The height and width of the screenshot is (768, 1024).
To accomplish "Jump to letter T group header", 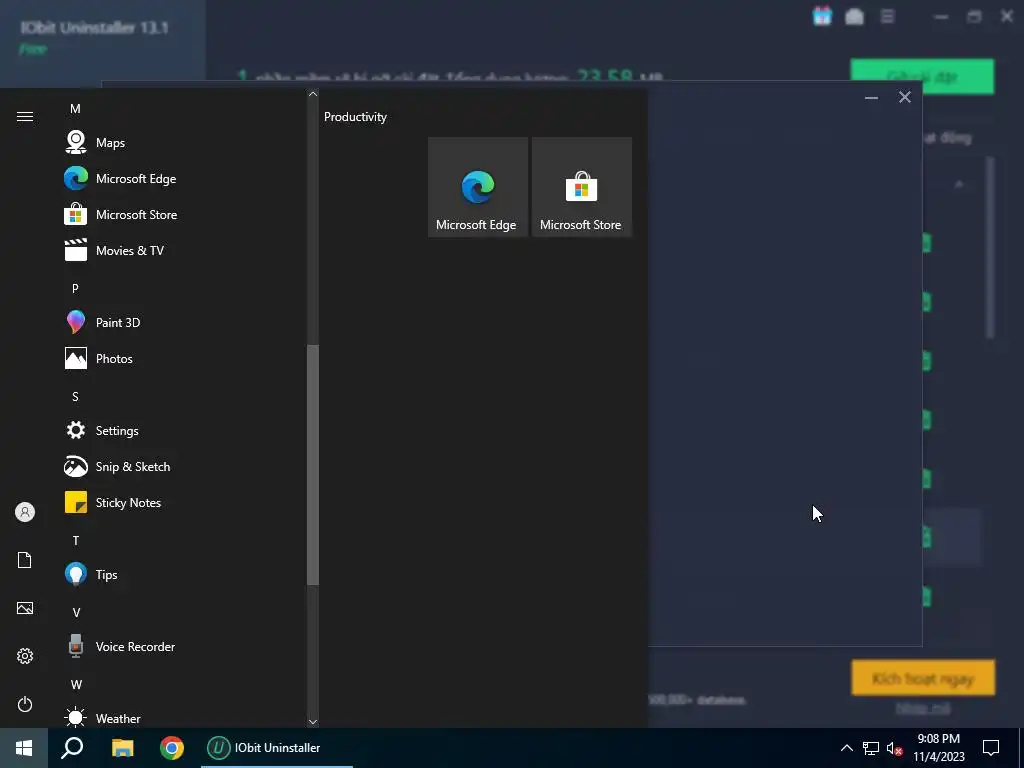I will click(x=75, y=541).
